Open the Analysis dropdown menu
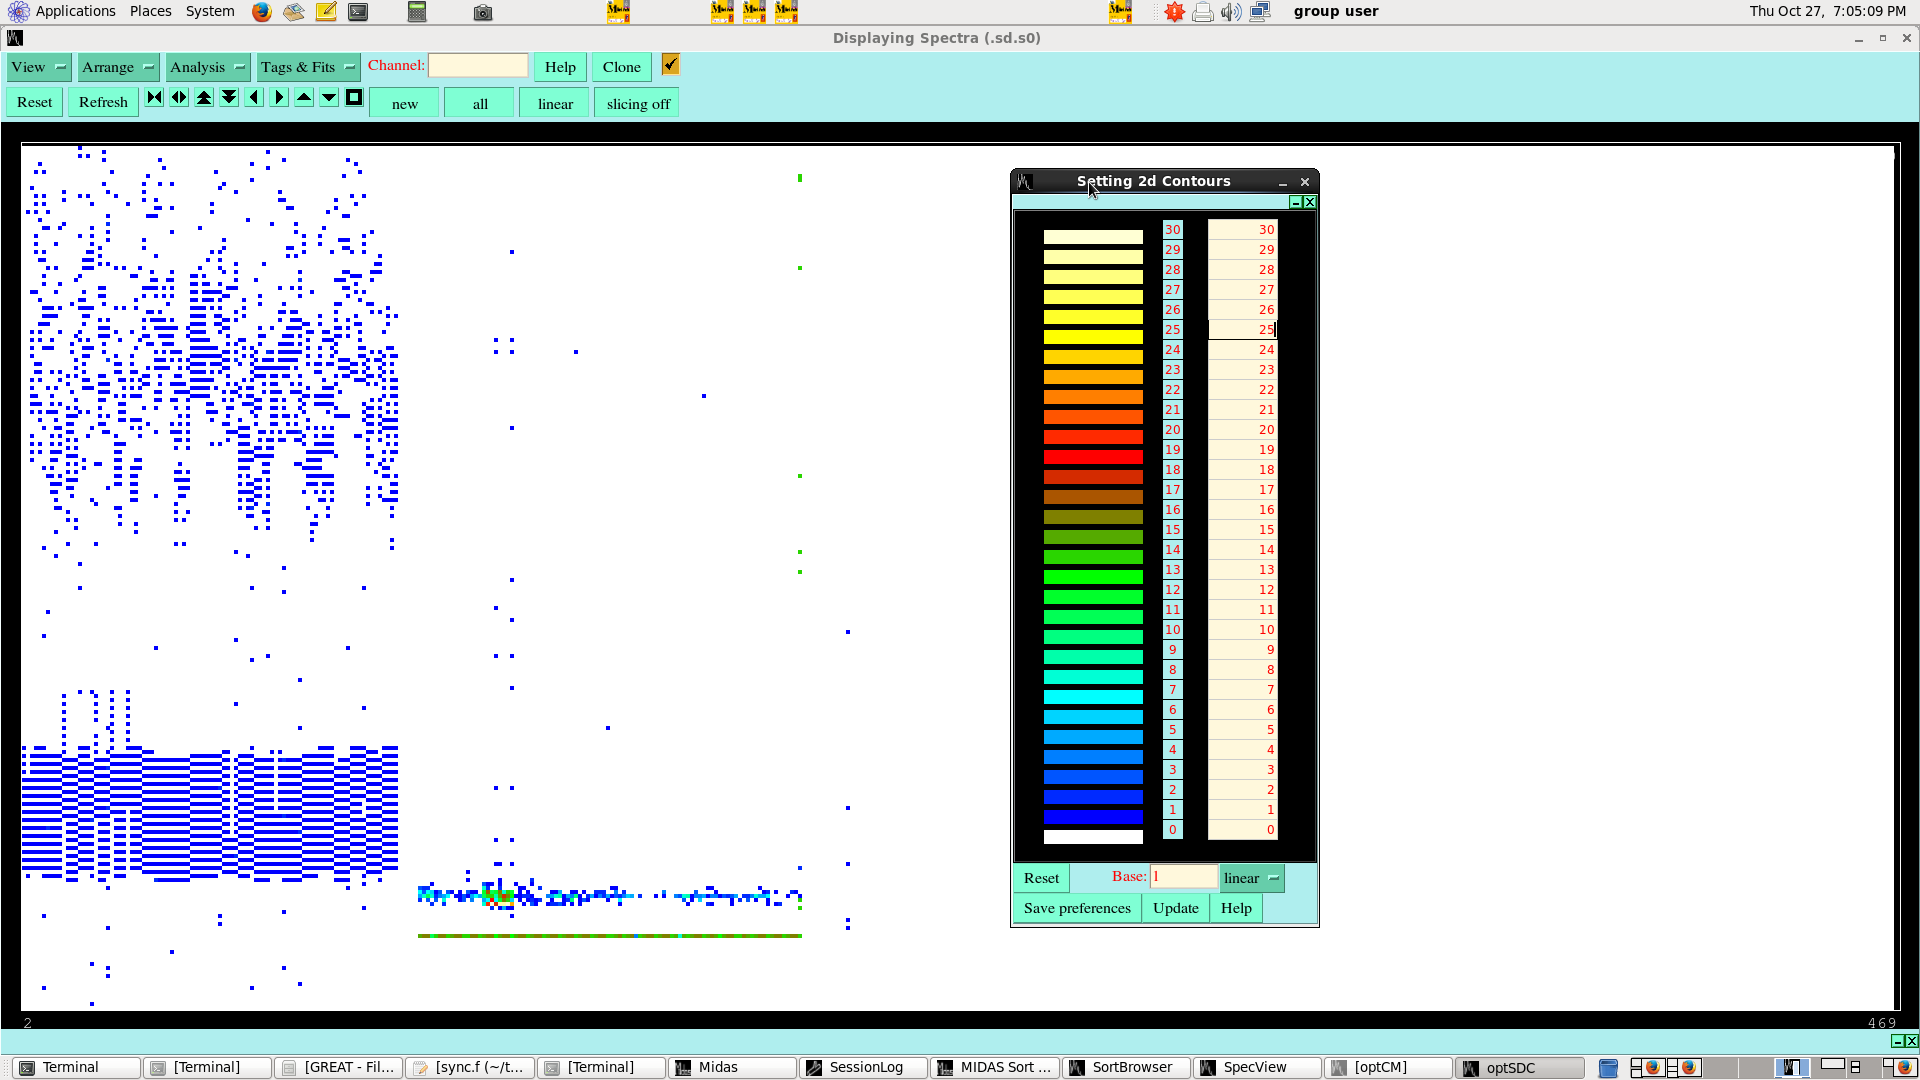The image size is (1920, 1080). (208, 67)
